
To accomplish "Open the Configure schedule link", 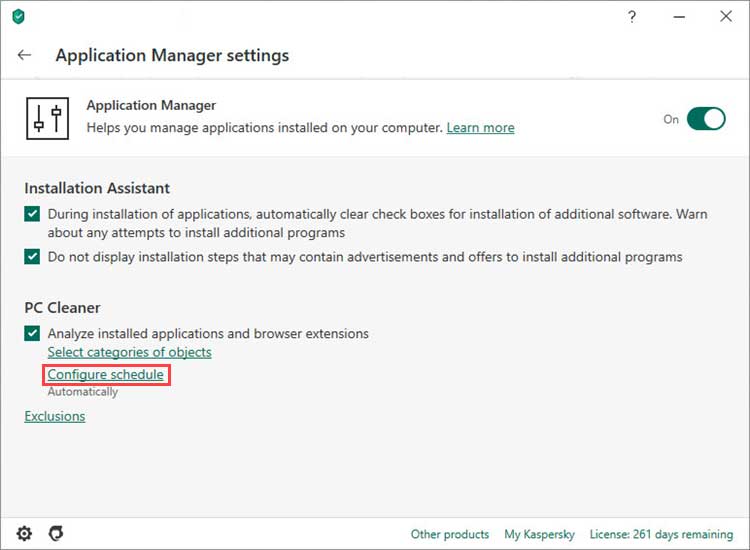I will [x=106, y=374].
